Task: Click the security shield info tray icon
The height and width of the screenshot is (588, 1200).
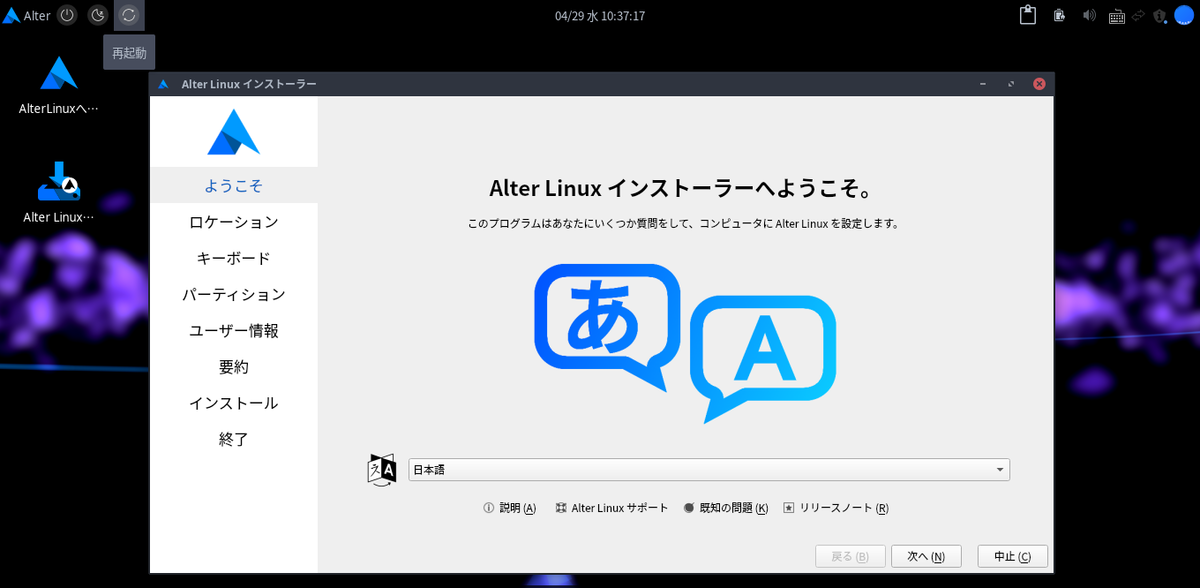Action: pyautogui.click(x=1160, y=16)
